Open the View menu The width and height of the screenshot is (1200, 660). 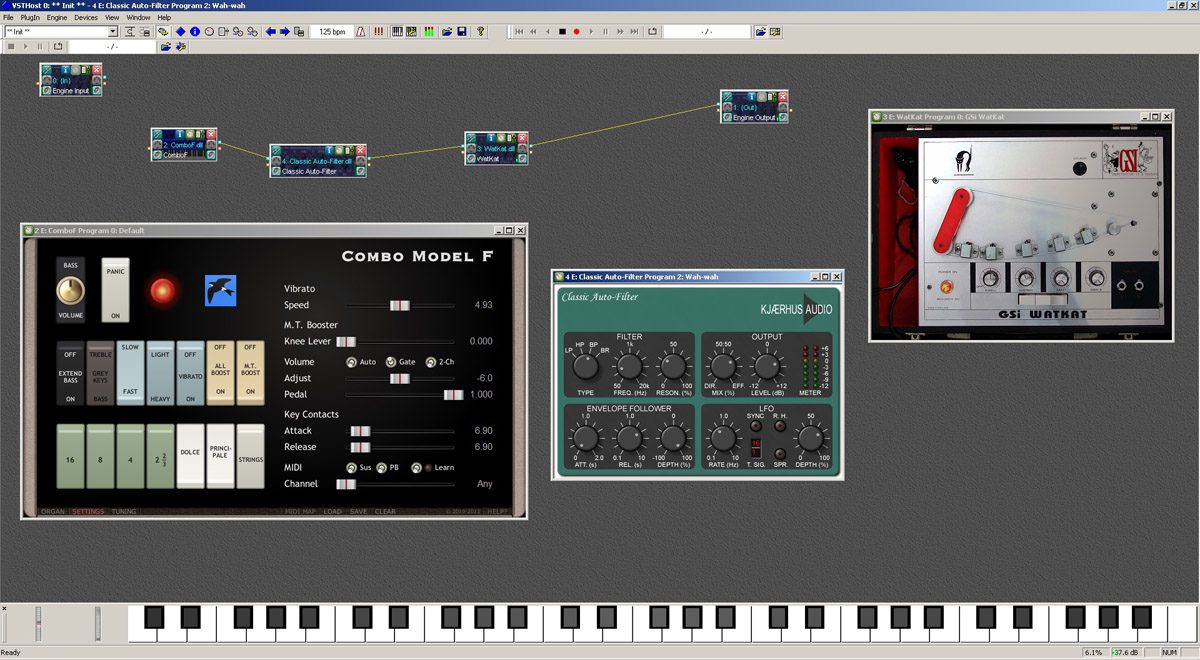112,17
